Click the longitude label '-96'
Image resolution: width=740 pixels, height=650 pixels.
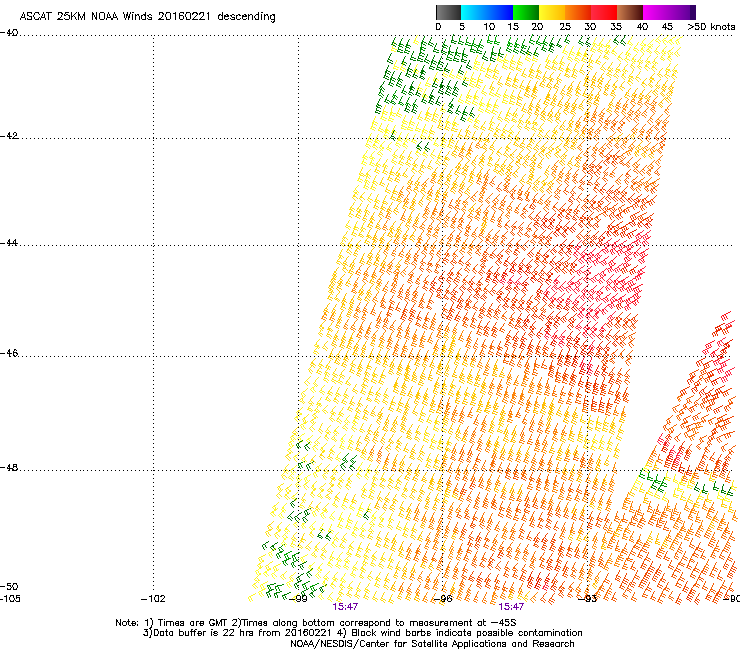point(443,599)
